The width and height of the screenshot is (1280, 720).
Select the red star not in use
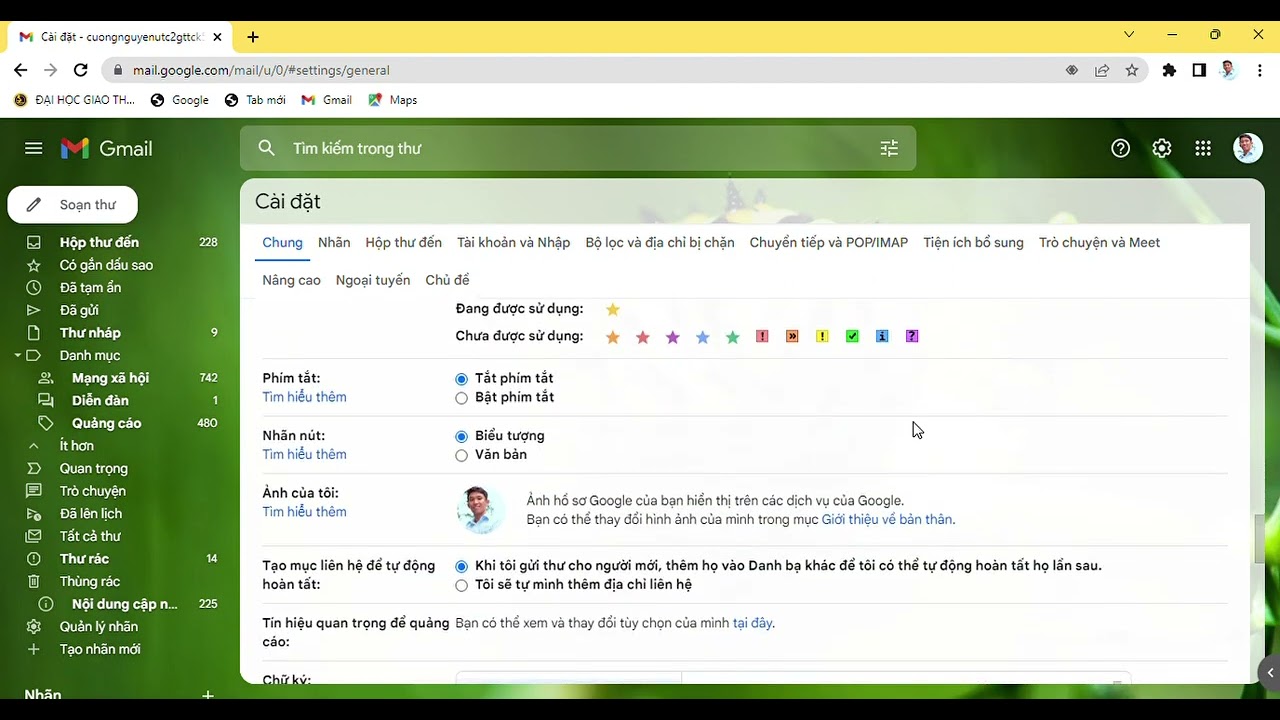(x=643, y=337)
